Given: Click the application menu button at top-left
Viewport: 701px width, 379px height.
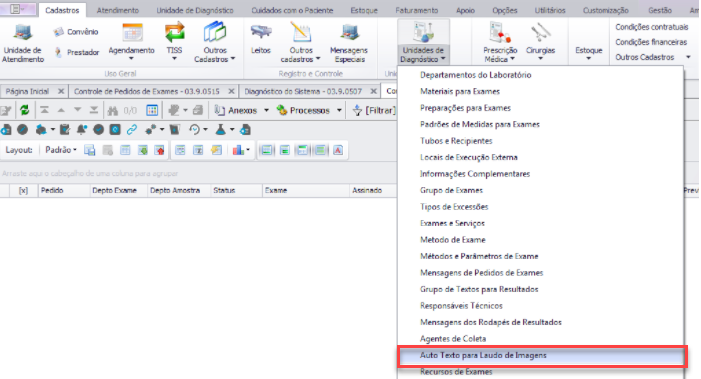Looking at the screenshot, I should 17,9.
